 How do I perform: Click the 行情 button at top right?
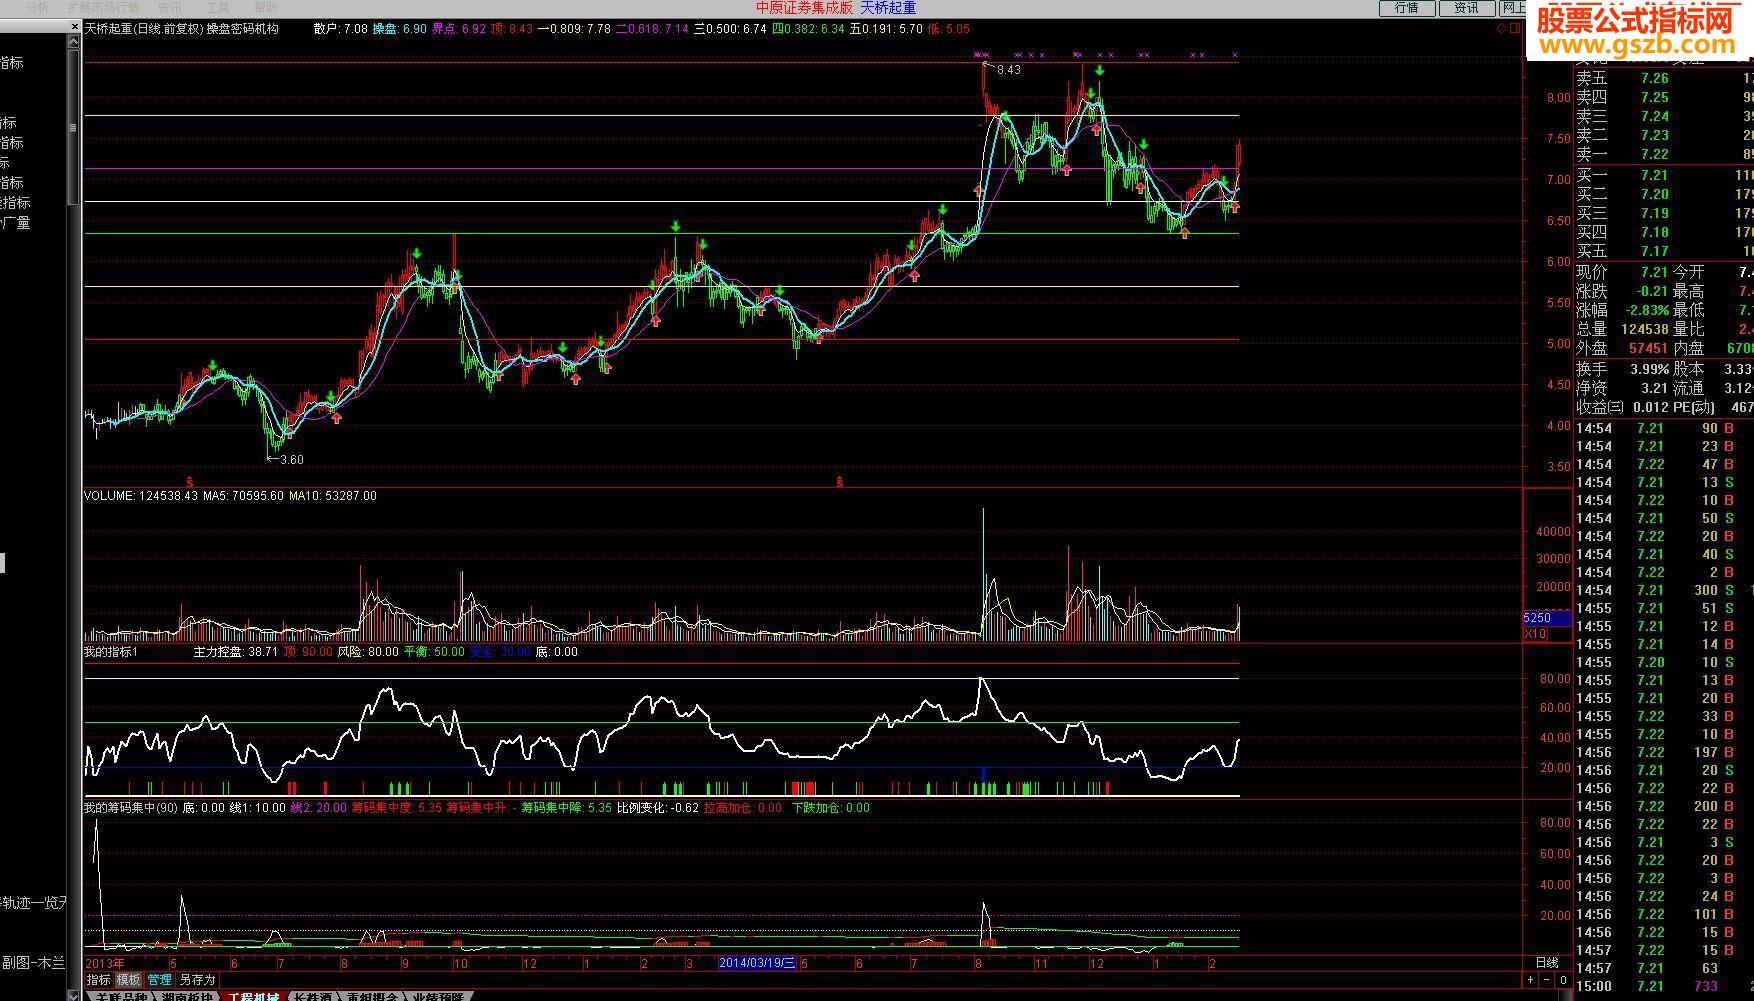click(1407, 8)
